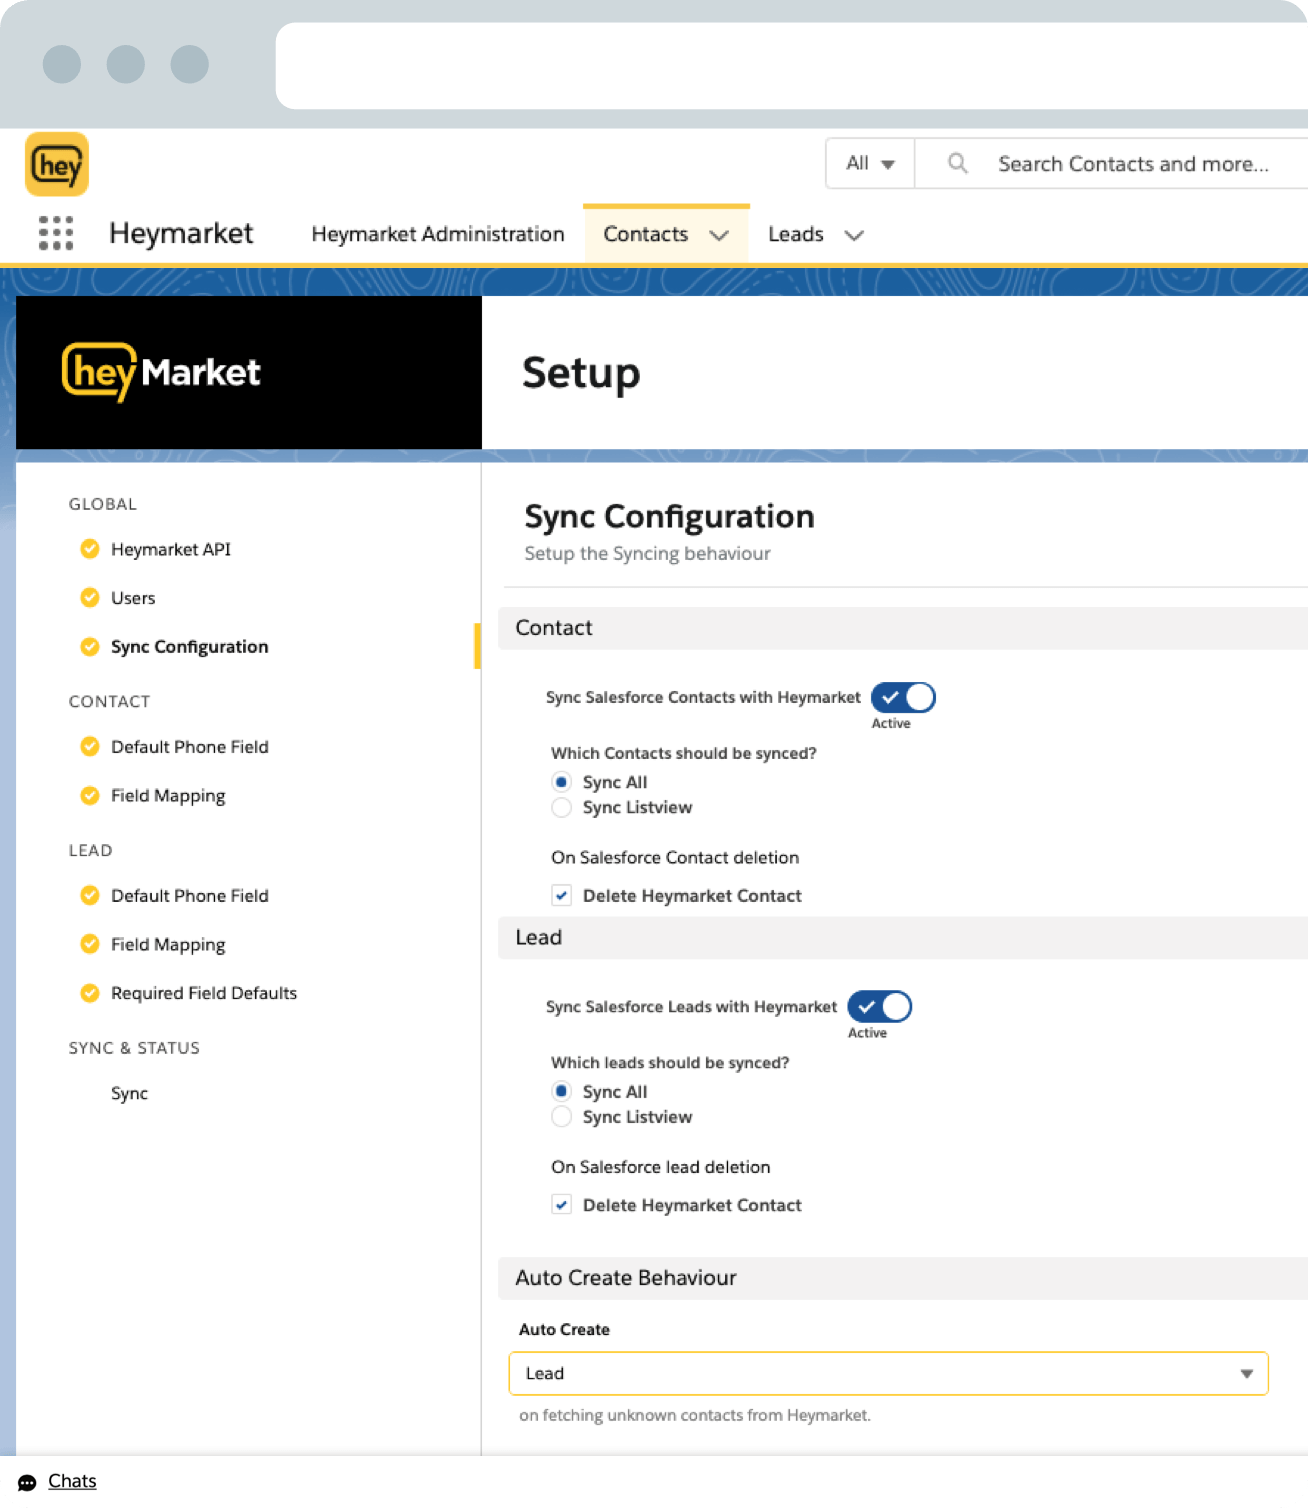Uncheck Delete Heymarket Contact on Contact deletion
Image resolution: width=1308 pixels, height=1508 pixels.
tap(562, 896)
